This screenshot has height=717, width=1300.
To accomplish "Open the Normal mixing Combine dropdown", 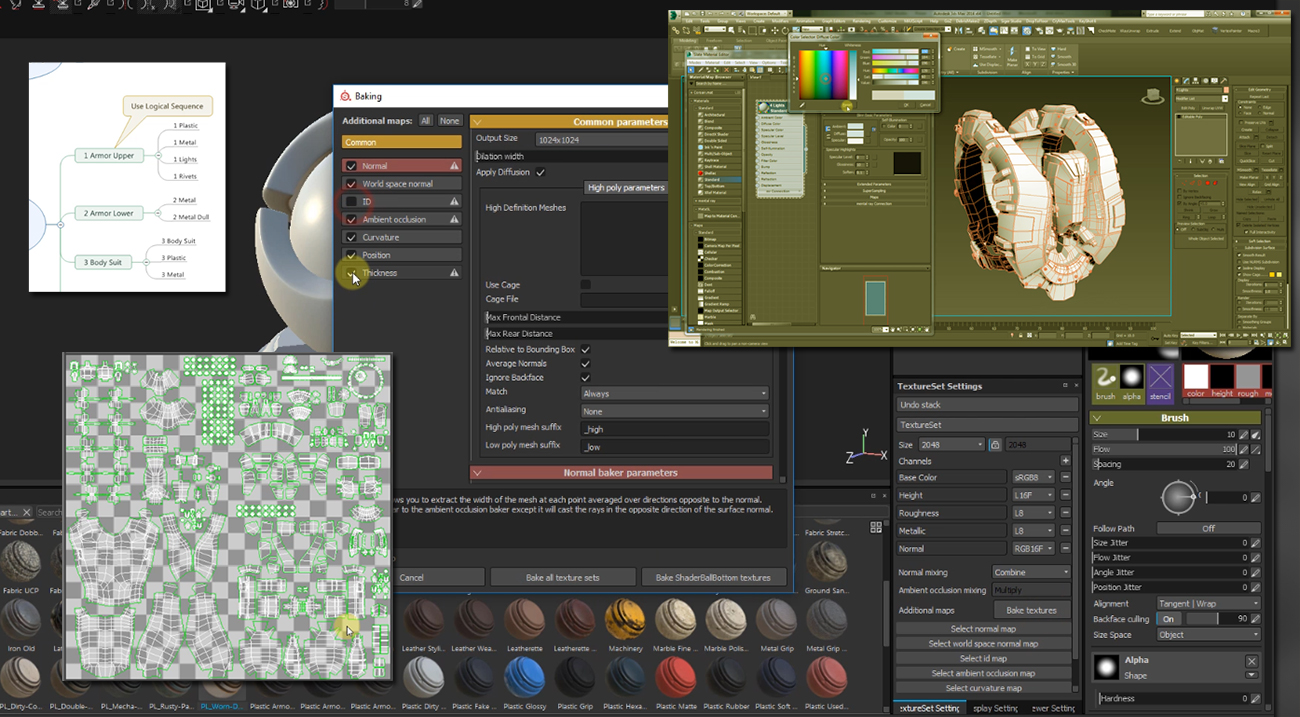I will 1031,572.
